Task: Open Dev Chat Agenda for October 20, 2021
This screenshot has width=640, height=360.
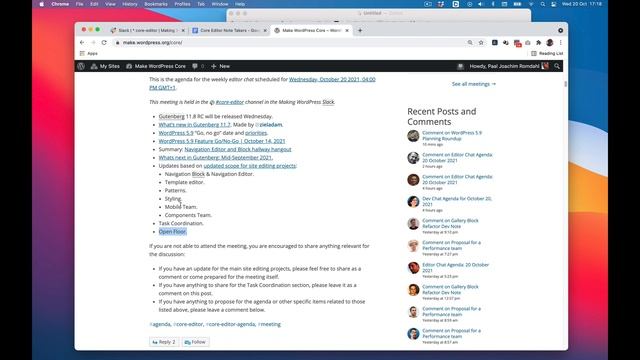Action: tap(457, 201)
